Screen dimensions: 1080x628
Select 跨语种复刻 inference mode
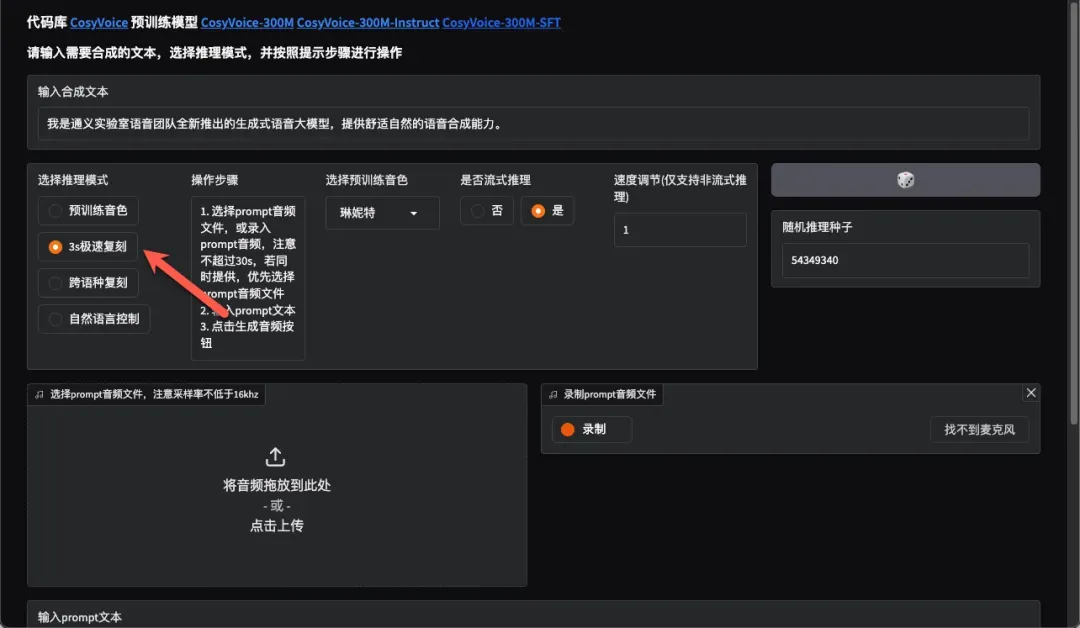(88, 283)
